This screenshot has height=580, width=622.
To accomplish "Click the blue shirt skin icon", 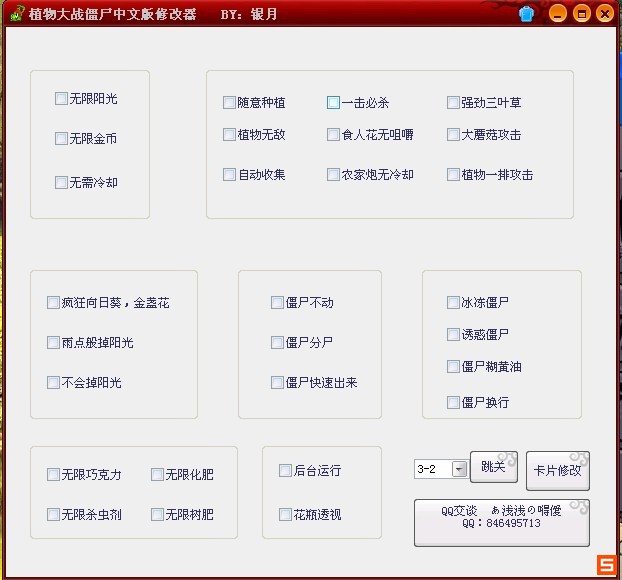I will tap(527, 14).
